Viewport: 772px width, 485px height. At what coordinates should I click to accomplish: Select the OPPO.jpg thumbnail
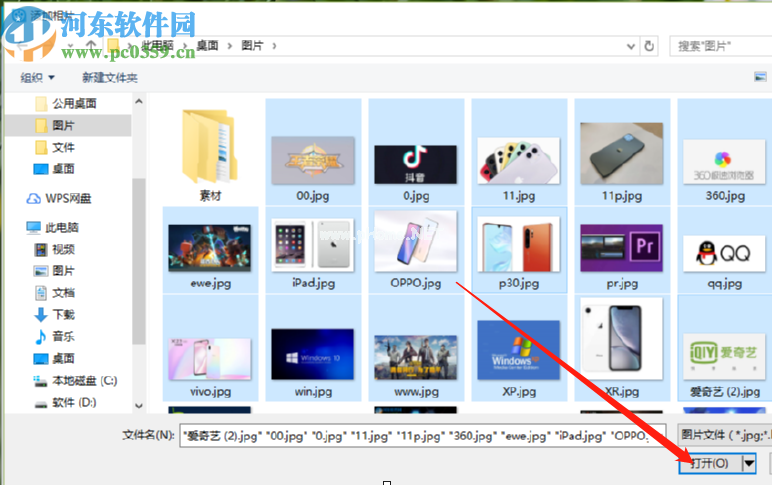click(x=416, y=249)
